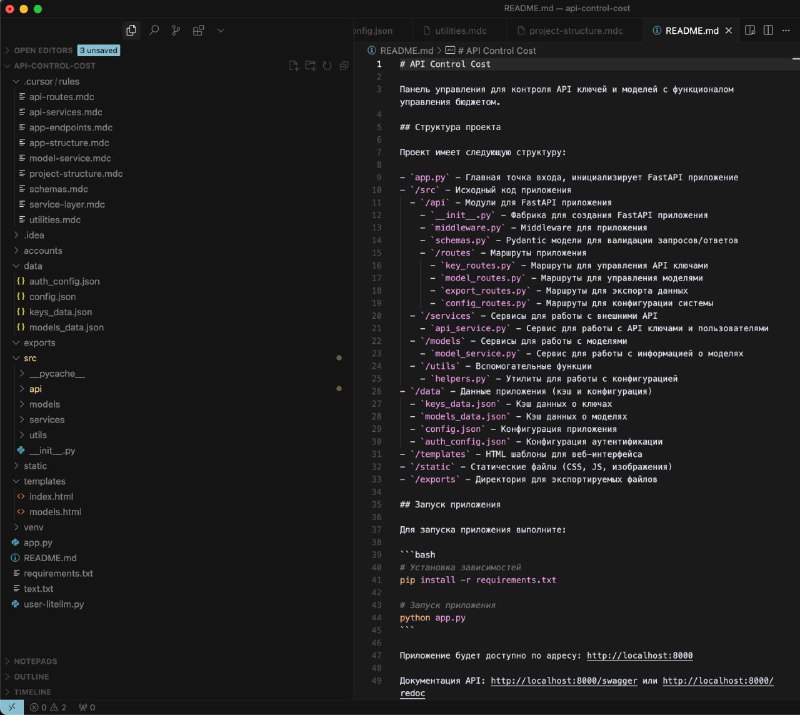Image resolution: width=800 pixels, height=715 pixels.
Task: Click the '3 unsaved' badge
Action: pyautogui.click(x=98, y=50)
